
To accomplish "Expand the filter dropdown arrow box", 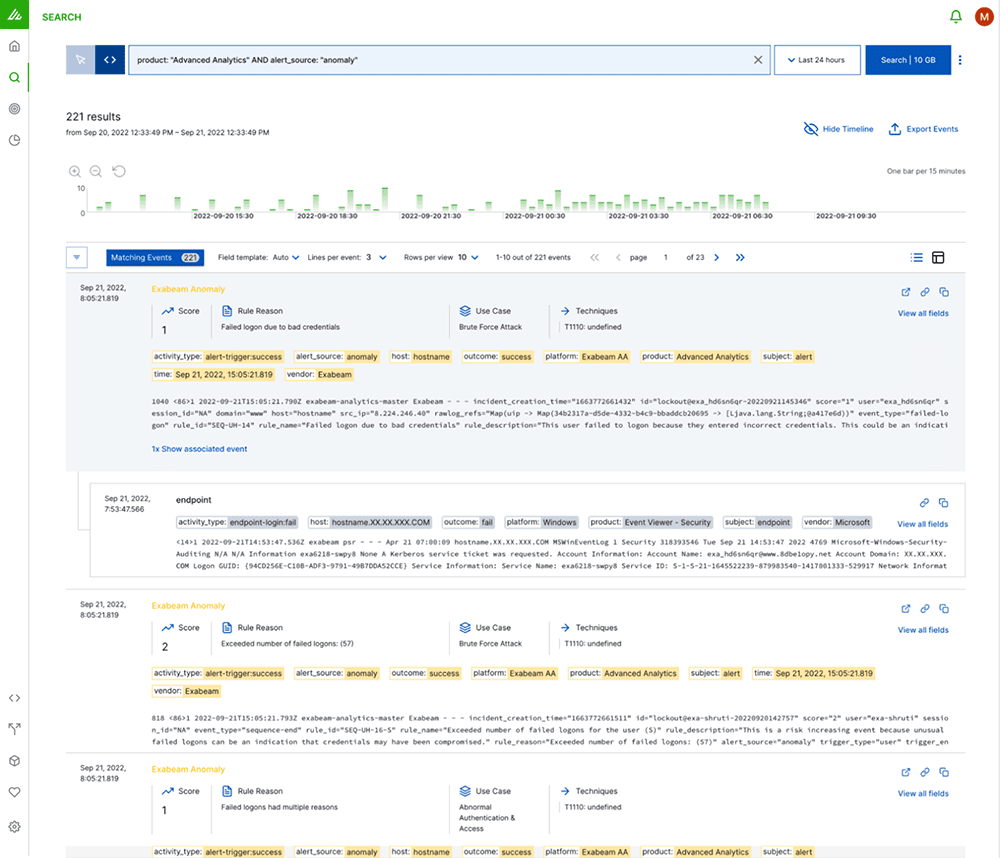I will (x=77, y=258).
